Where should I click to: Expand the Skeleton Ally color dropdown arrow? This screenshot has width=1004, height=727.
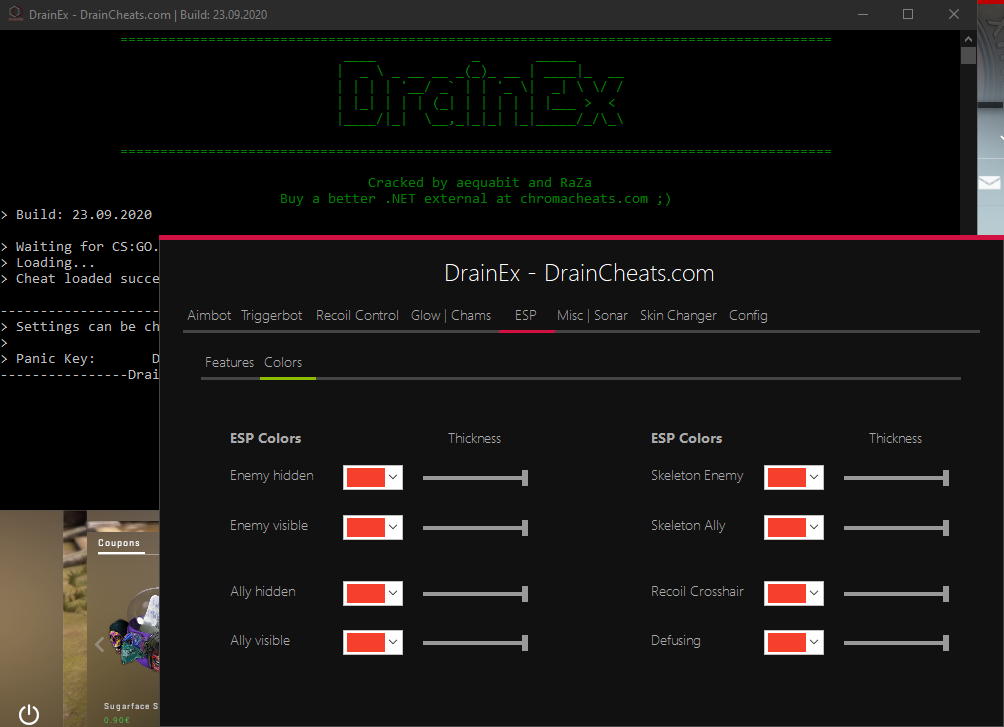[x=814, y=527]
